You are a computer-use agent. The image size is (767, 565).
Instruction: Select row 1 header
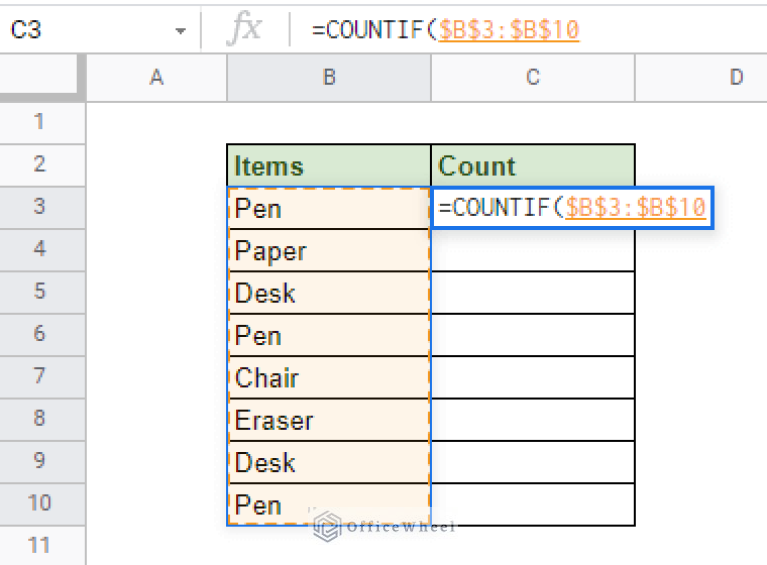(40, 122)
